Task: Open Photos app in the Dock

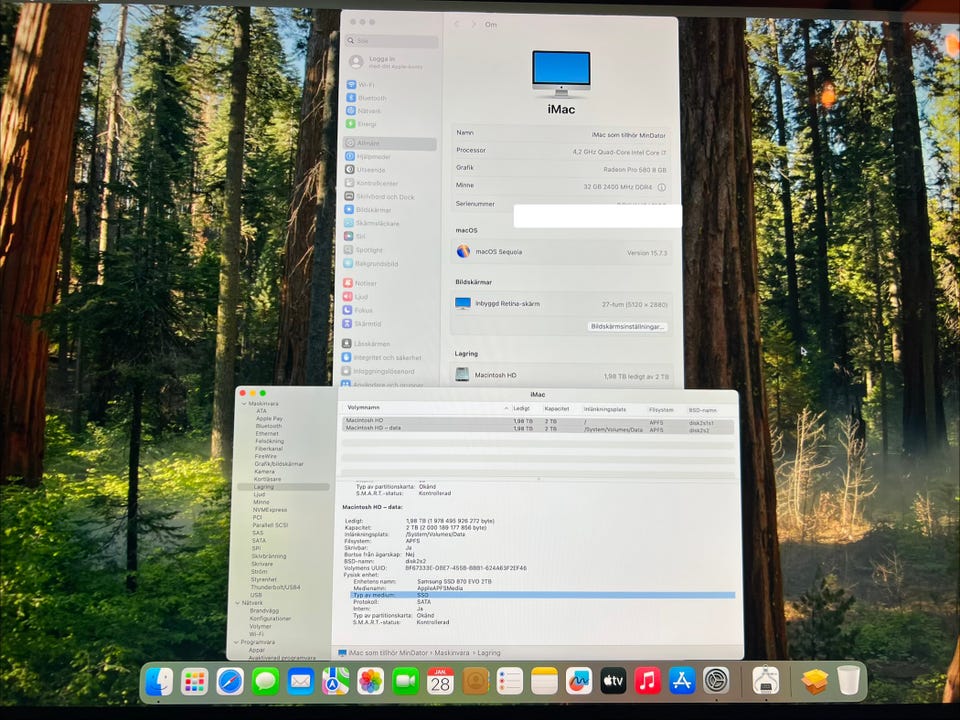Action: click(370, 681)
